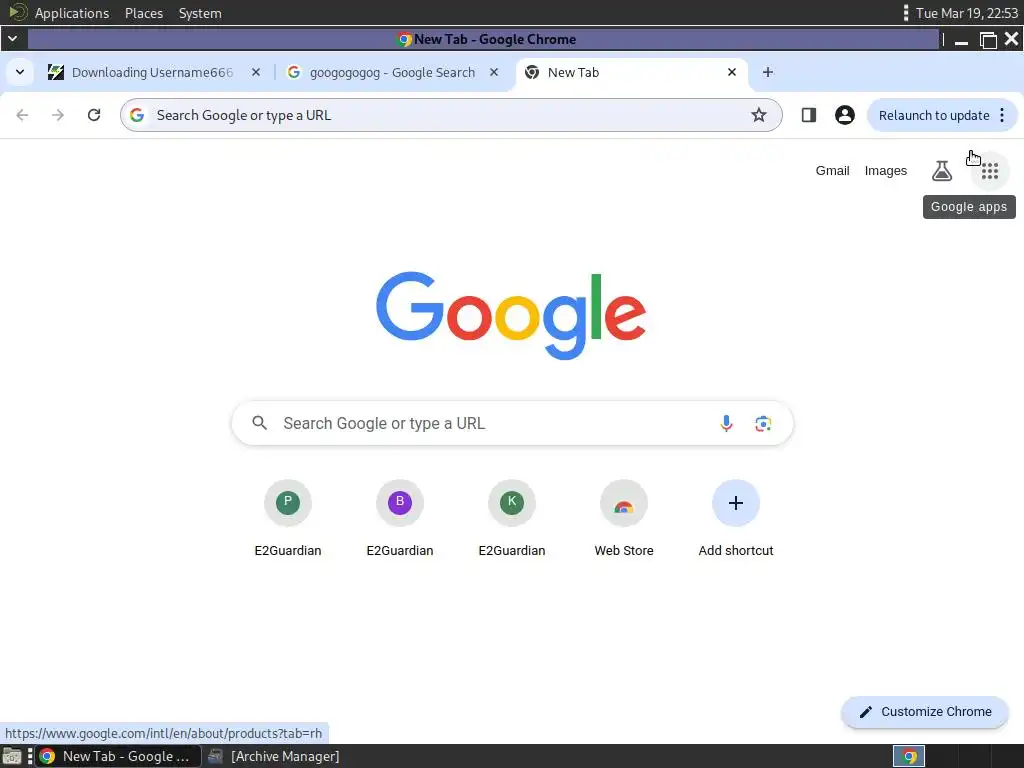
Task: Focus the central Google search box
Action: pyautogui.click(x=513, y=423)
